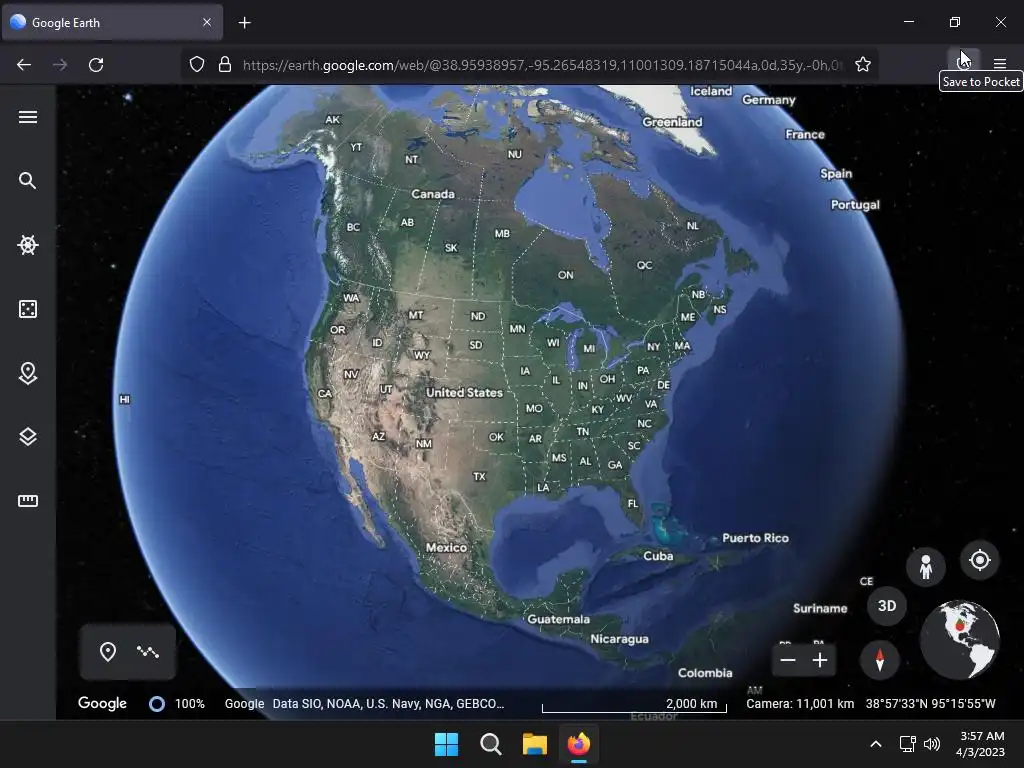Click the TX state label
Screen dimensions: 1024x768
point(479,477)
